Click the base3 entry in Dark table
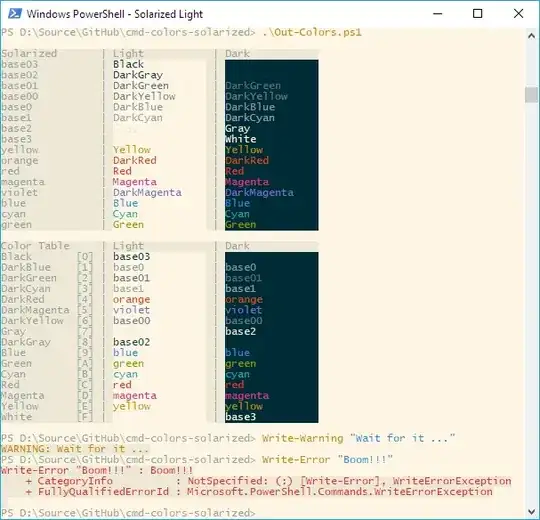540x520 pixels. pos(241,417)
